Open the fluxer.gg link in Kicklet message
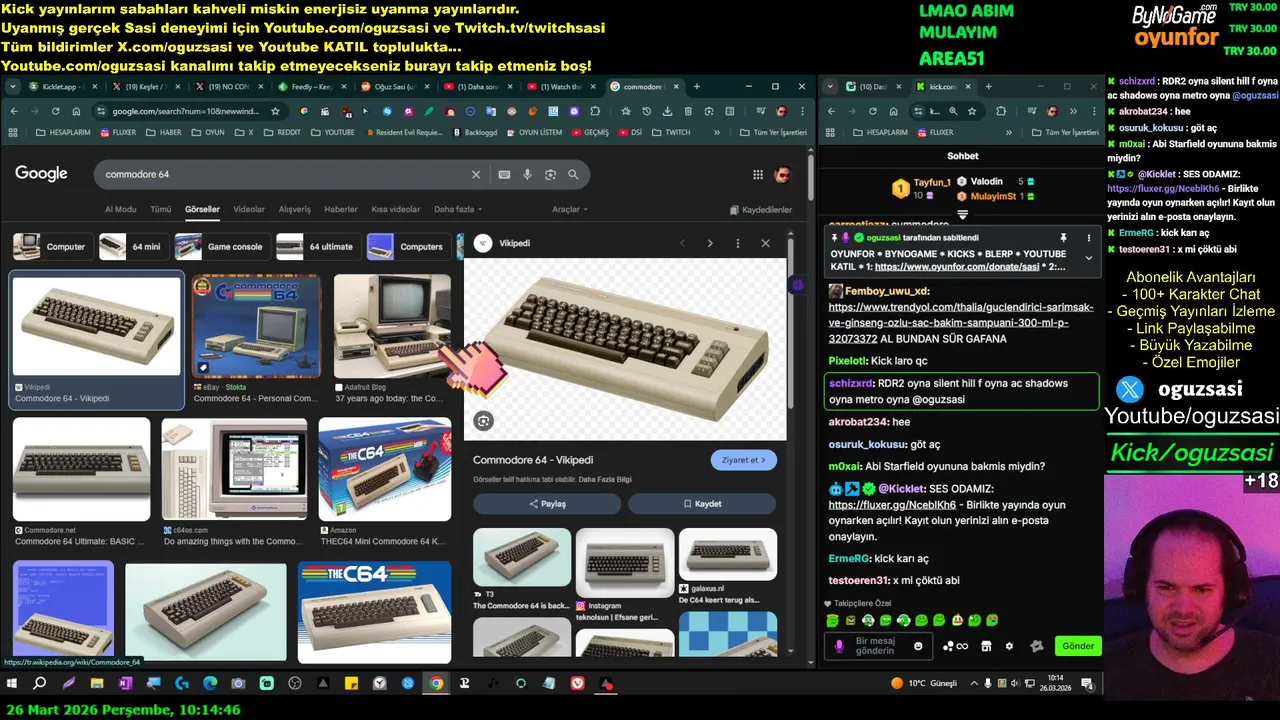The height and width of the screenshot is (720, 1280). tap(892, 505)
